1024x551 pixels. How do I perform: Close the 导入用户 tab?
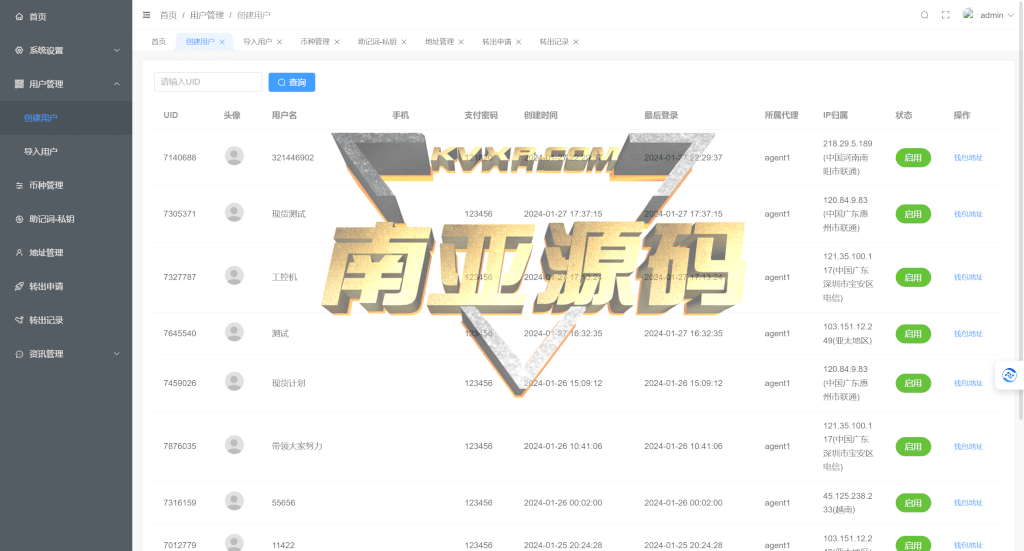click(x=280, y=42)
